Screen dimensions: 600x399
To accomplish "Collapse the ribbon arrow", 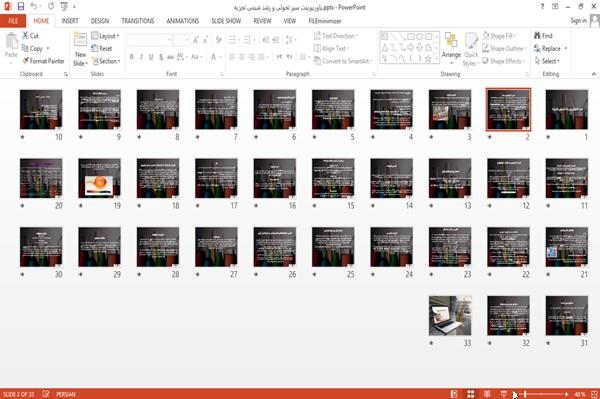I will (x=593, y=74).
